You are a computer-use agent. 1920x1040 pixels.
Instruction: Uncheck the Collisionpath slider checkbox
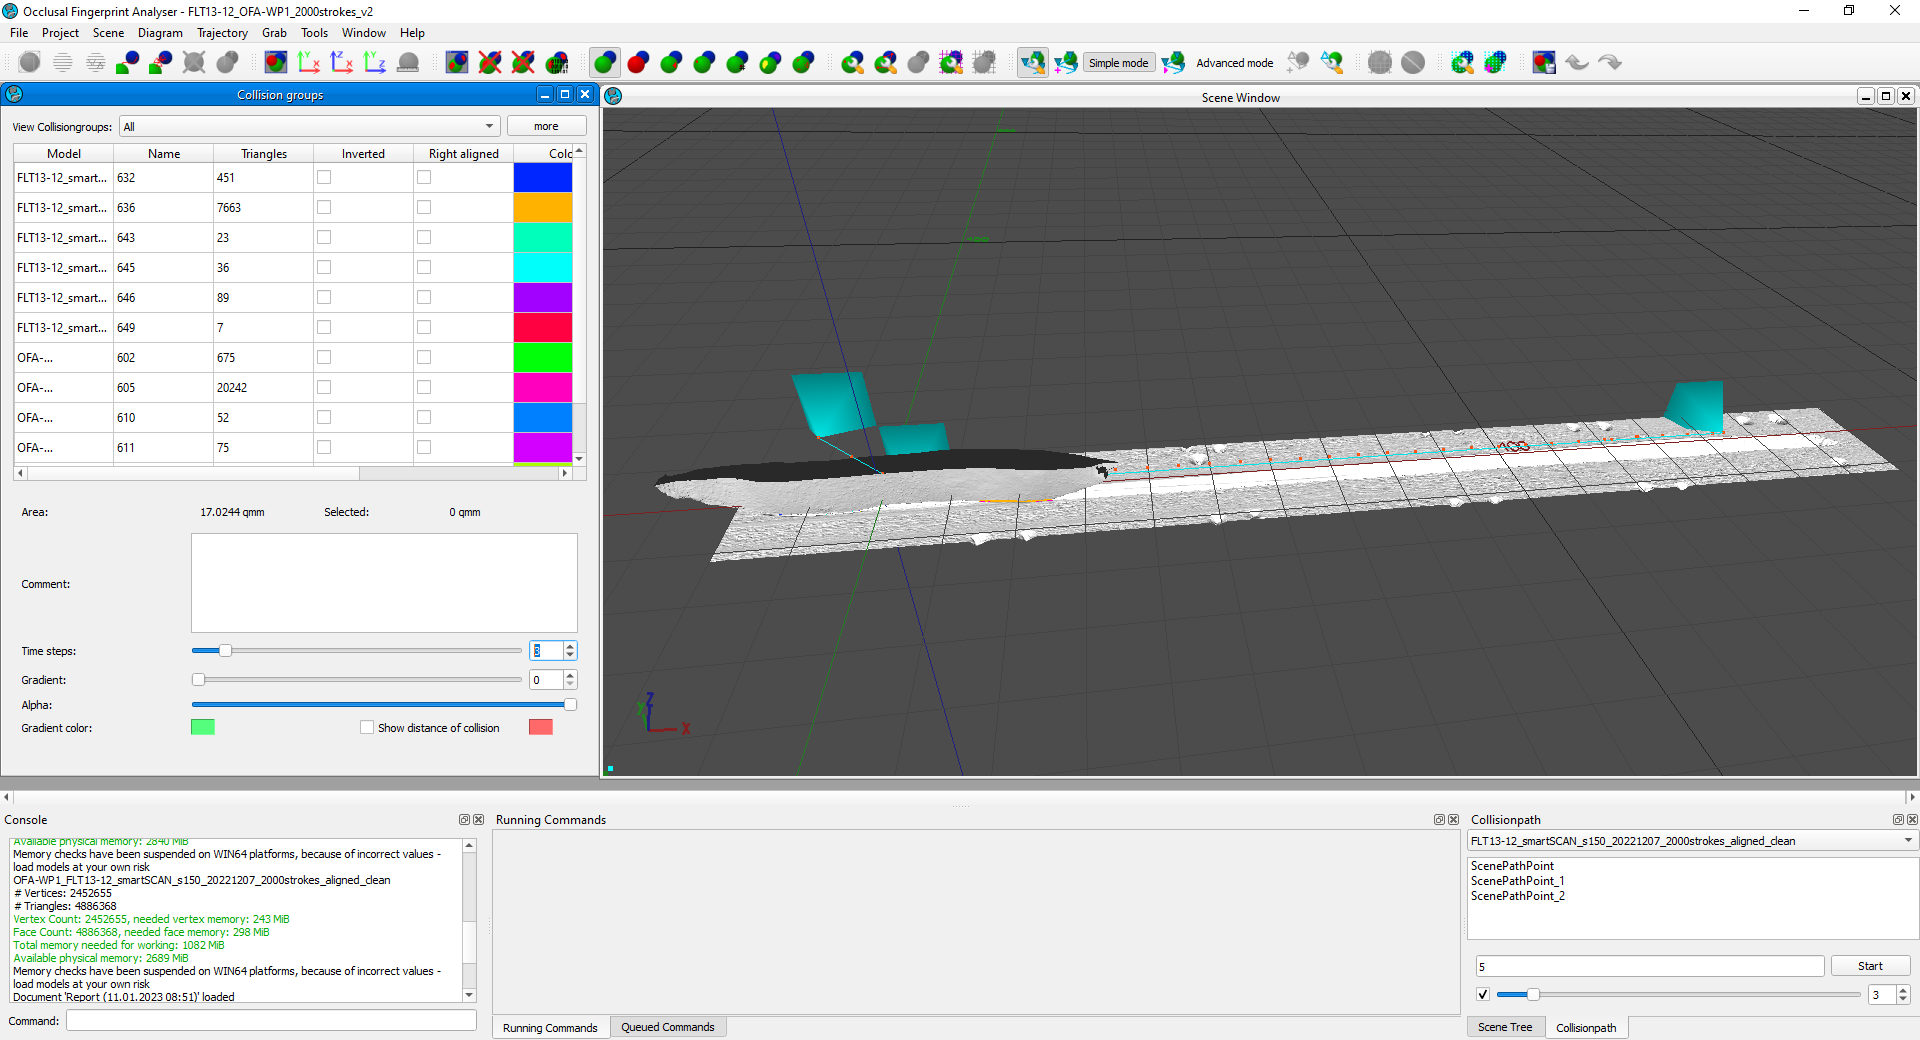(1483, 995)
